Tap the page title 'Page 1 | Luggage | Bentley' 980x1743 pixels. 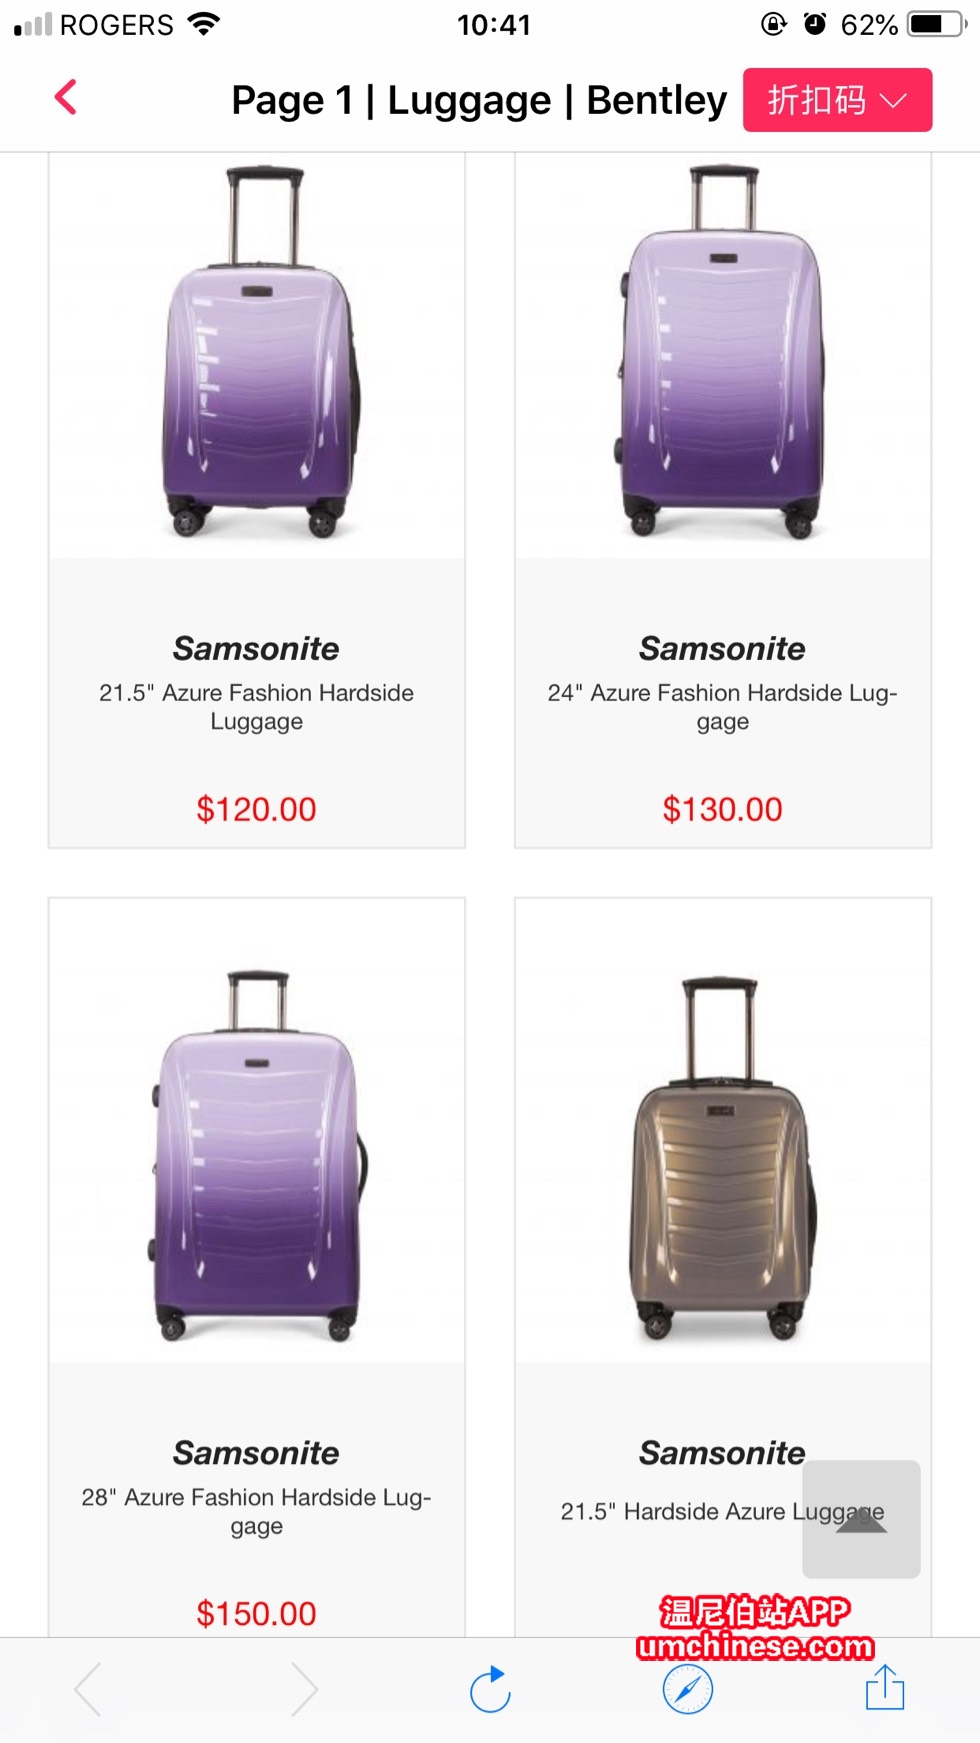coord(479,100)
